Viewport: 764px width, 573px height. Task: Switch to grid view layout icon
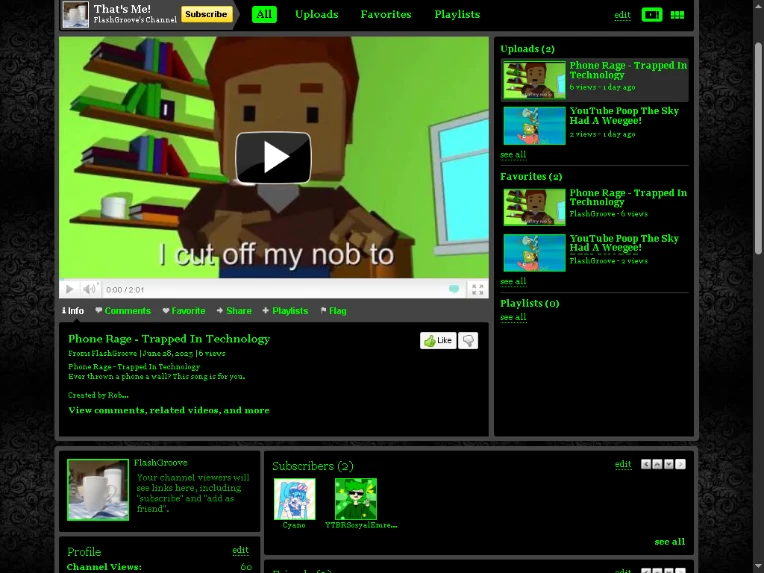(677, 15)
